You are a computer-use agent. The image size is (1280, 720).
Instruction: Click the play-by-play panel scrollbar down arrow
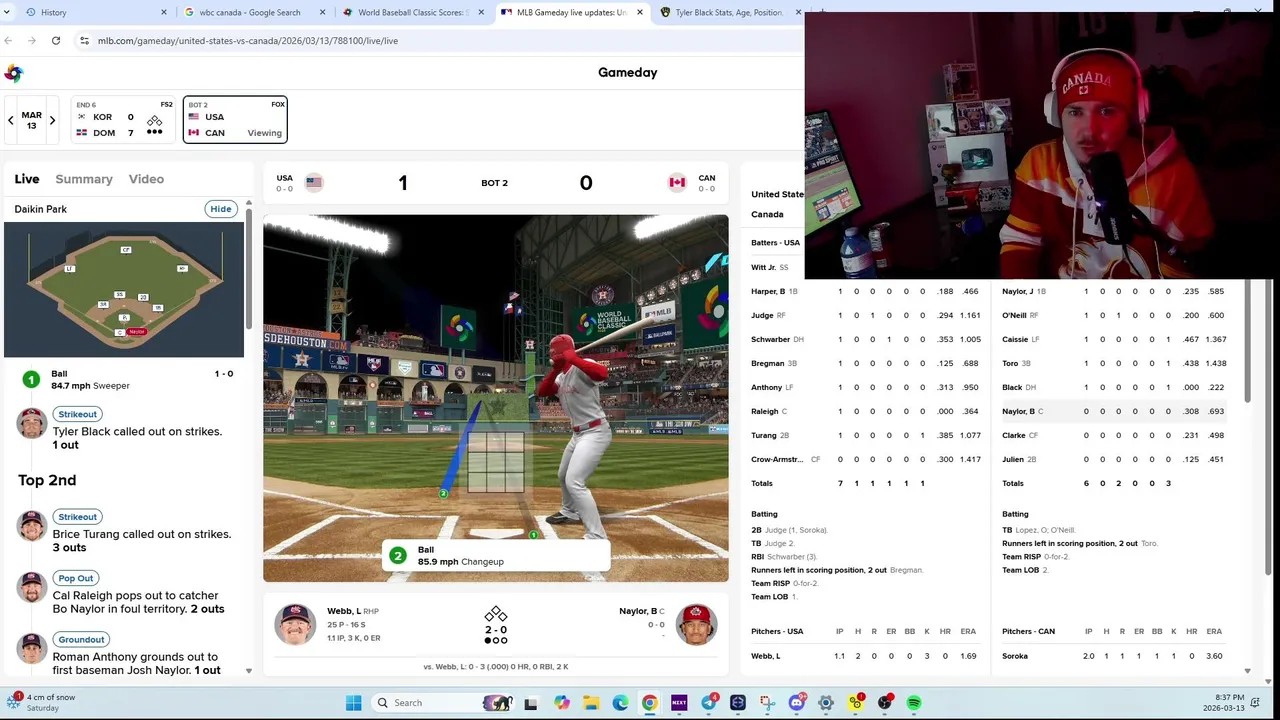pos(249,671)
